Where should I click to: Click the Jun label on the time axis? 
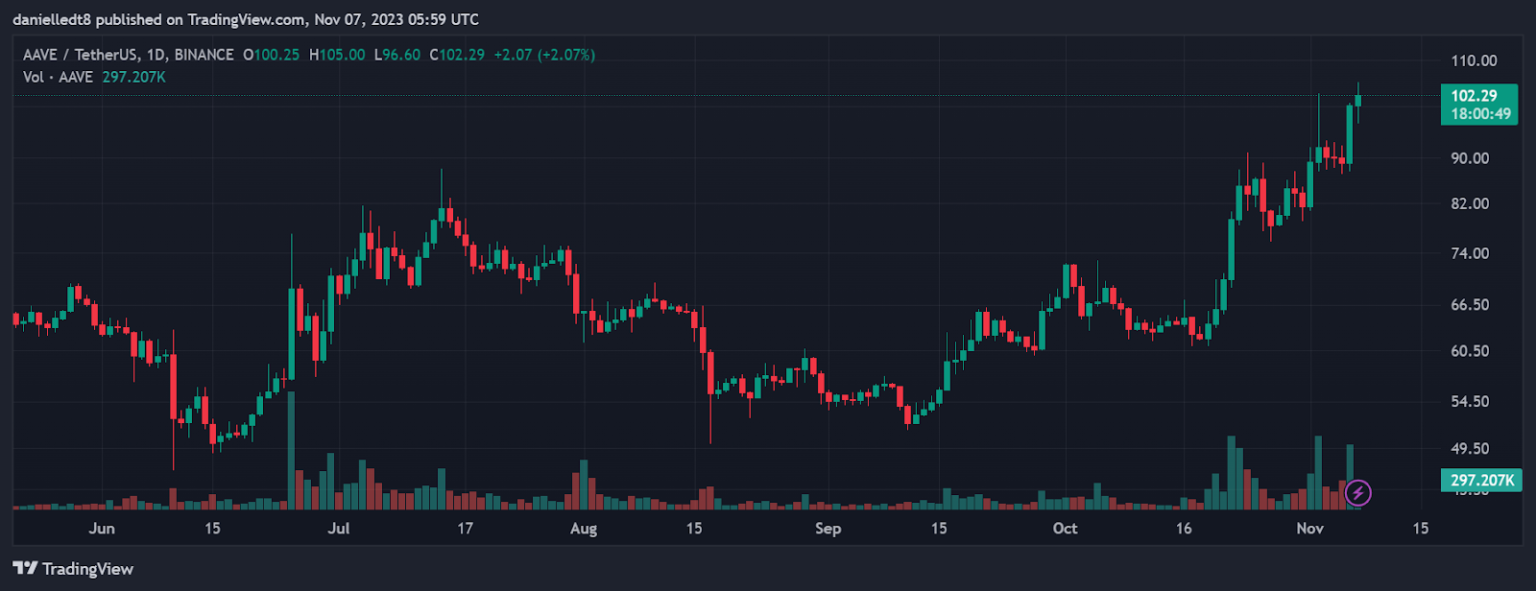pos(102,528)
